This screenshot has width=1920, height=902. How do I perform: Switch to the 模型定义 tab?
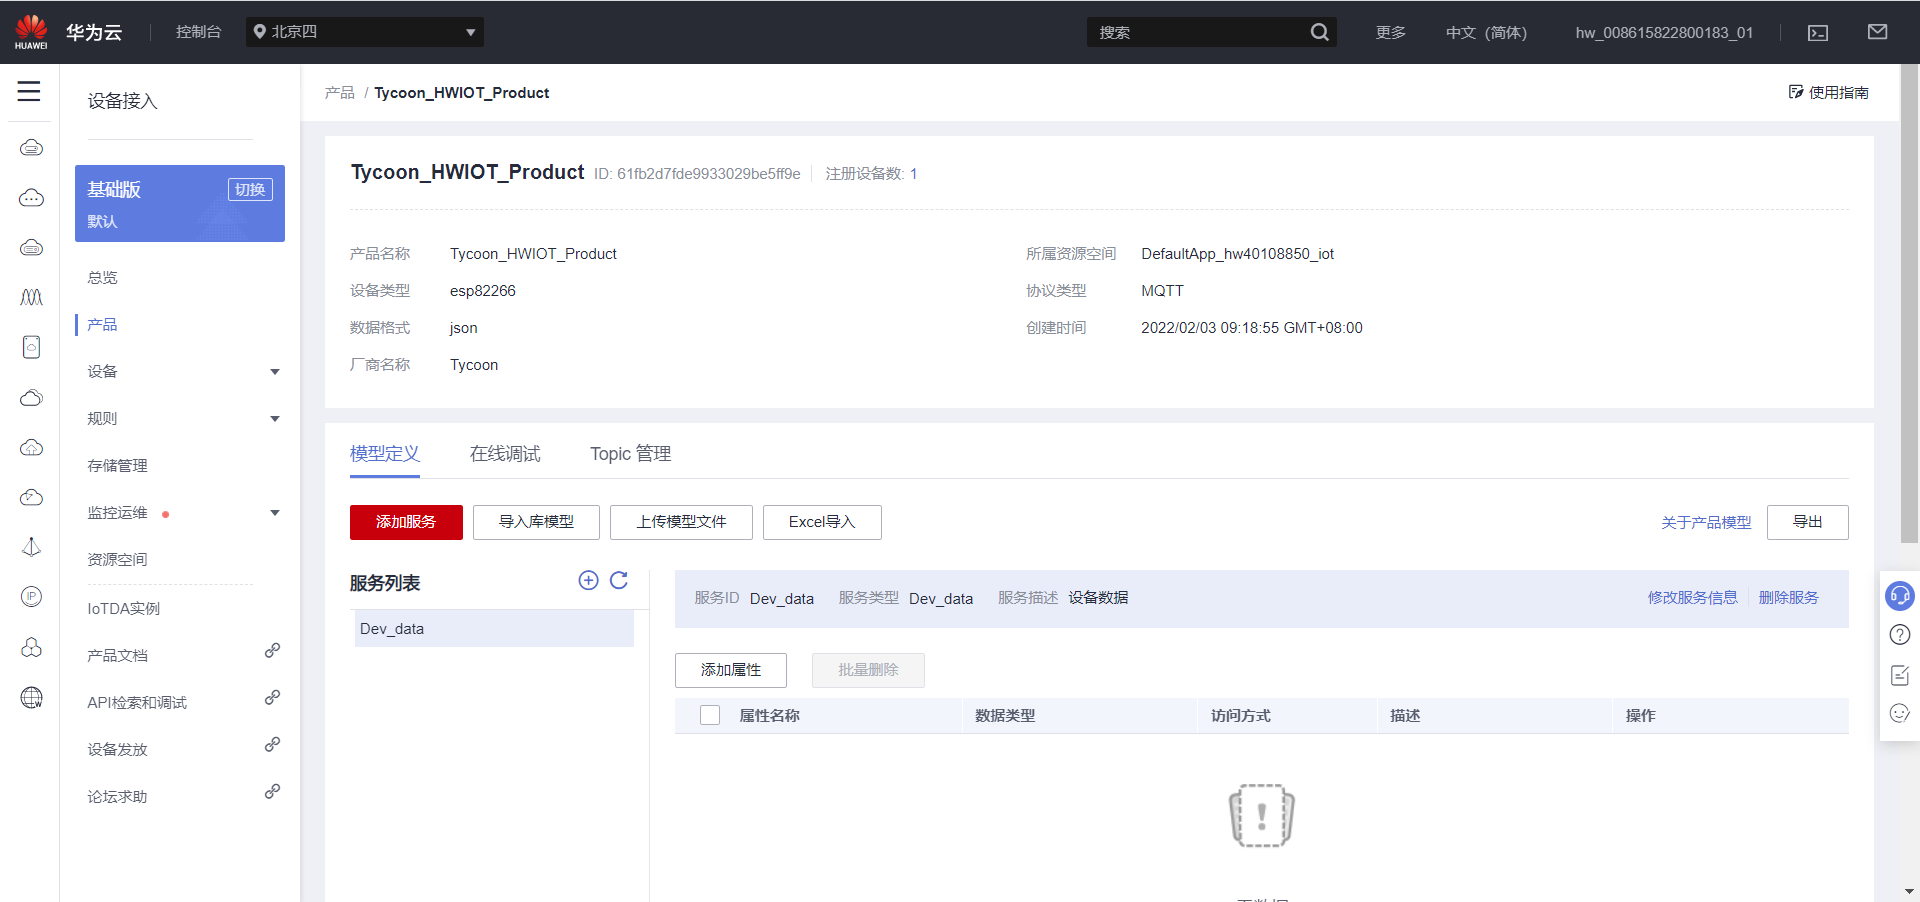(385, 454)
